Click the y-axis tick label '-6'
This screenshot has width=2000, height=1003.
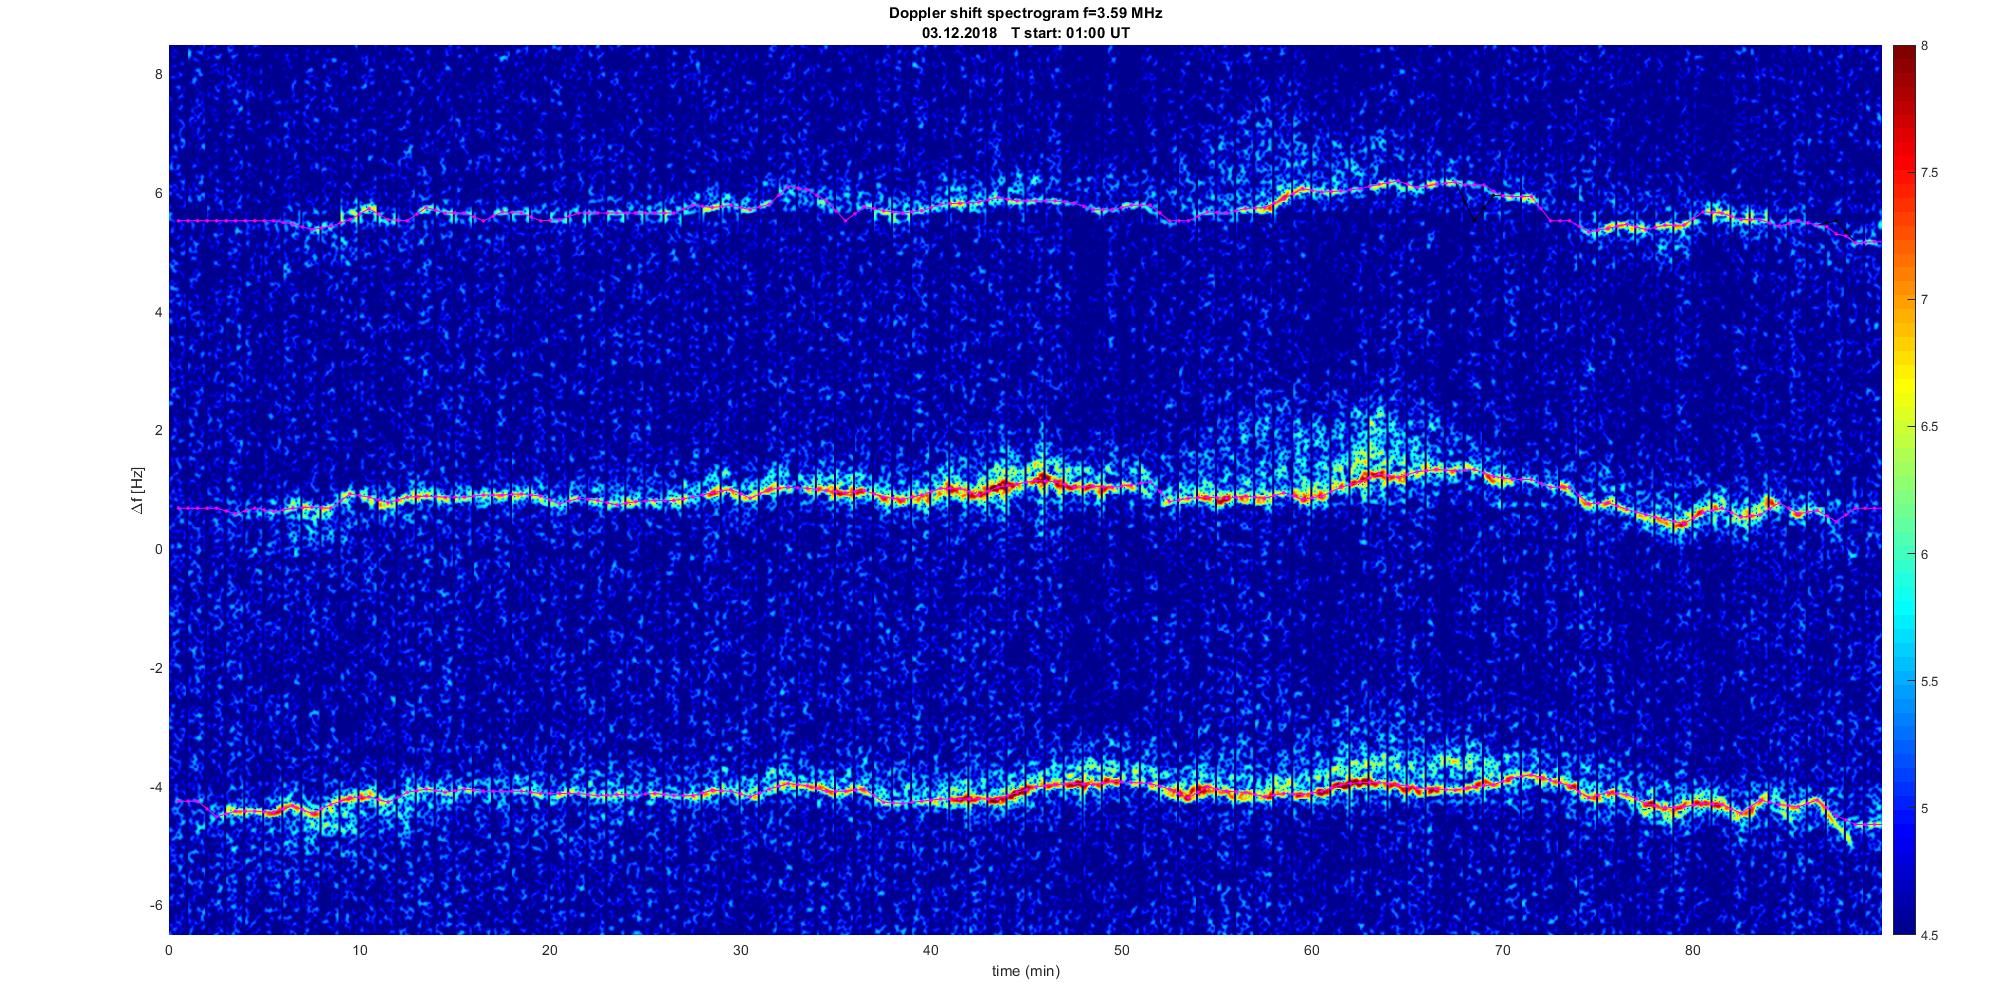156,905
